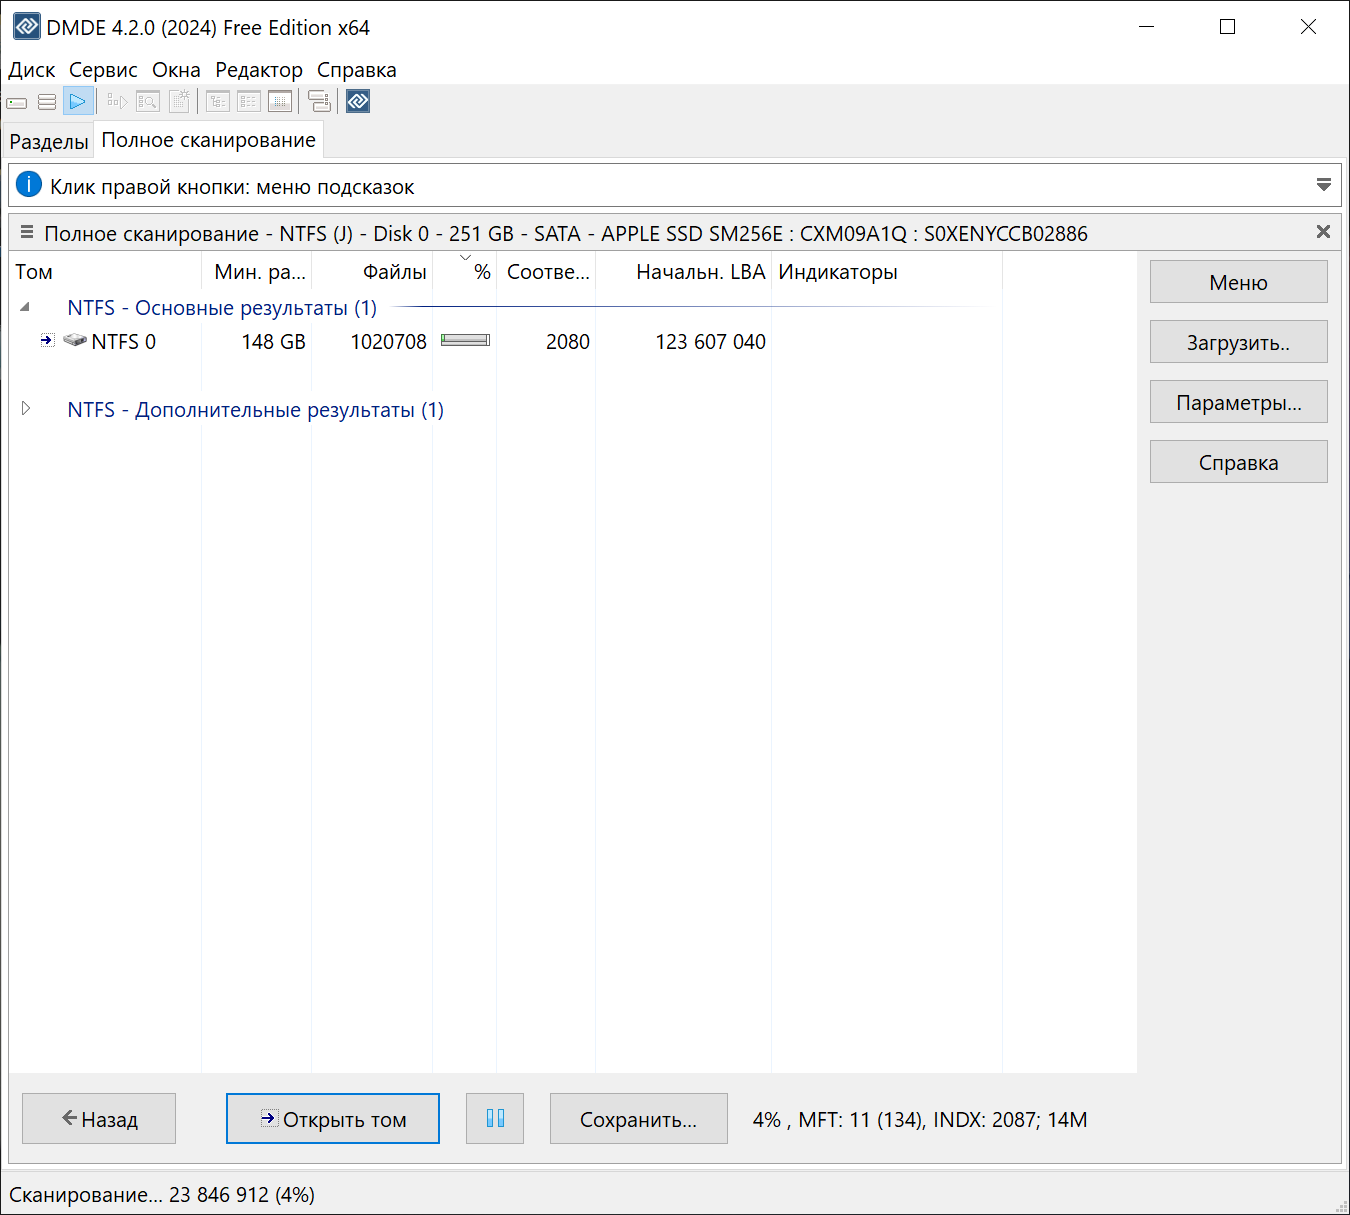Go back with Назад button
Image resolution: width=1350 pixels, height=1215 pixels.
pyautogui.click(x=99, y=1118)
